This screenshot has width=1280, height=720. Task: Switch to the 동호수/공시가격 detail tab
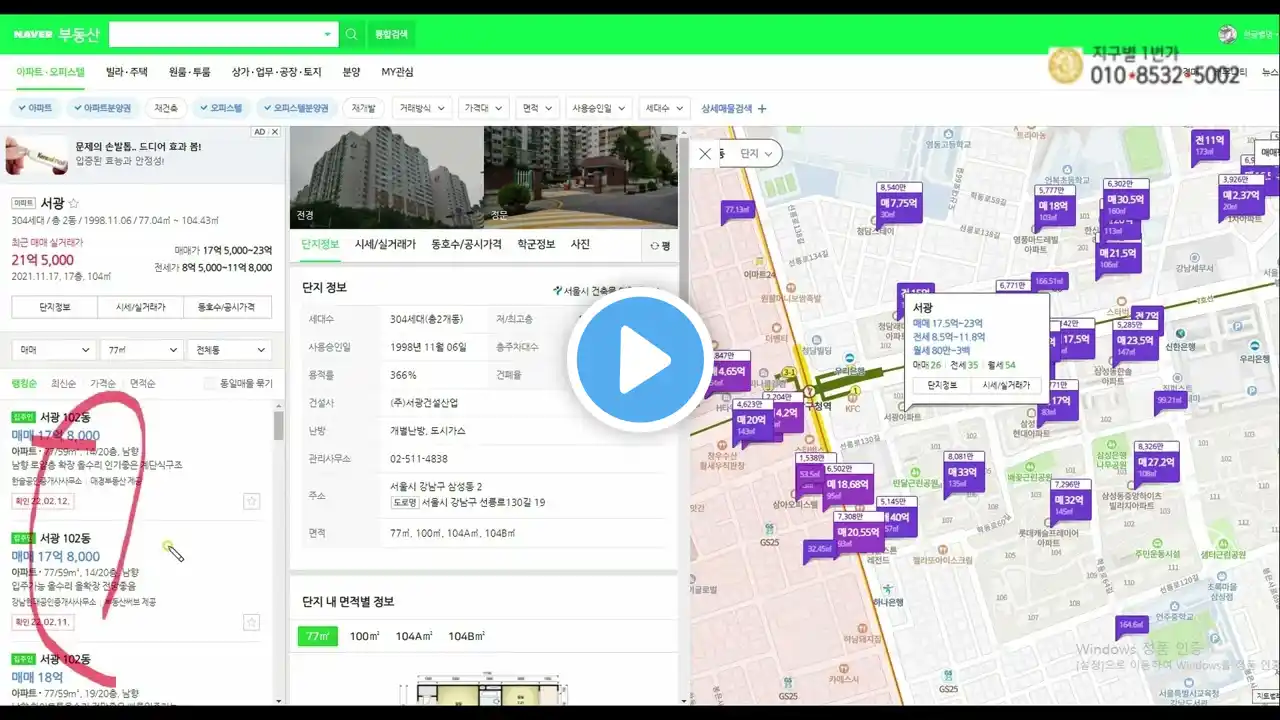click(466, 244)
